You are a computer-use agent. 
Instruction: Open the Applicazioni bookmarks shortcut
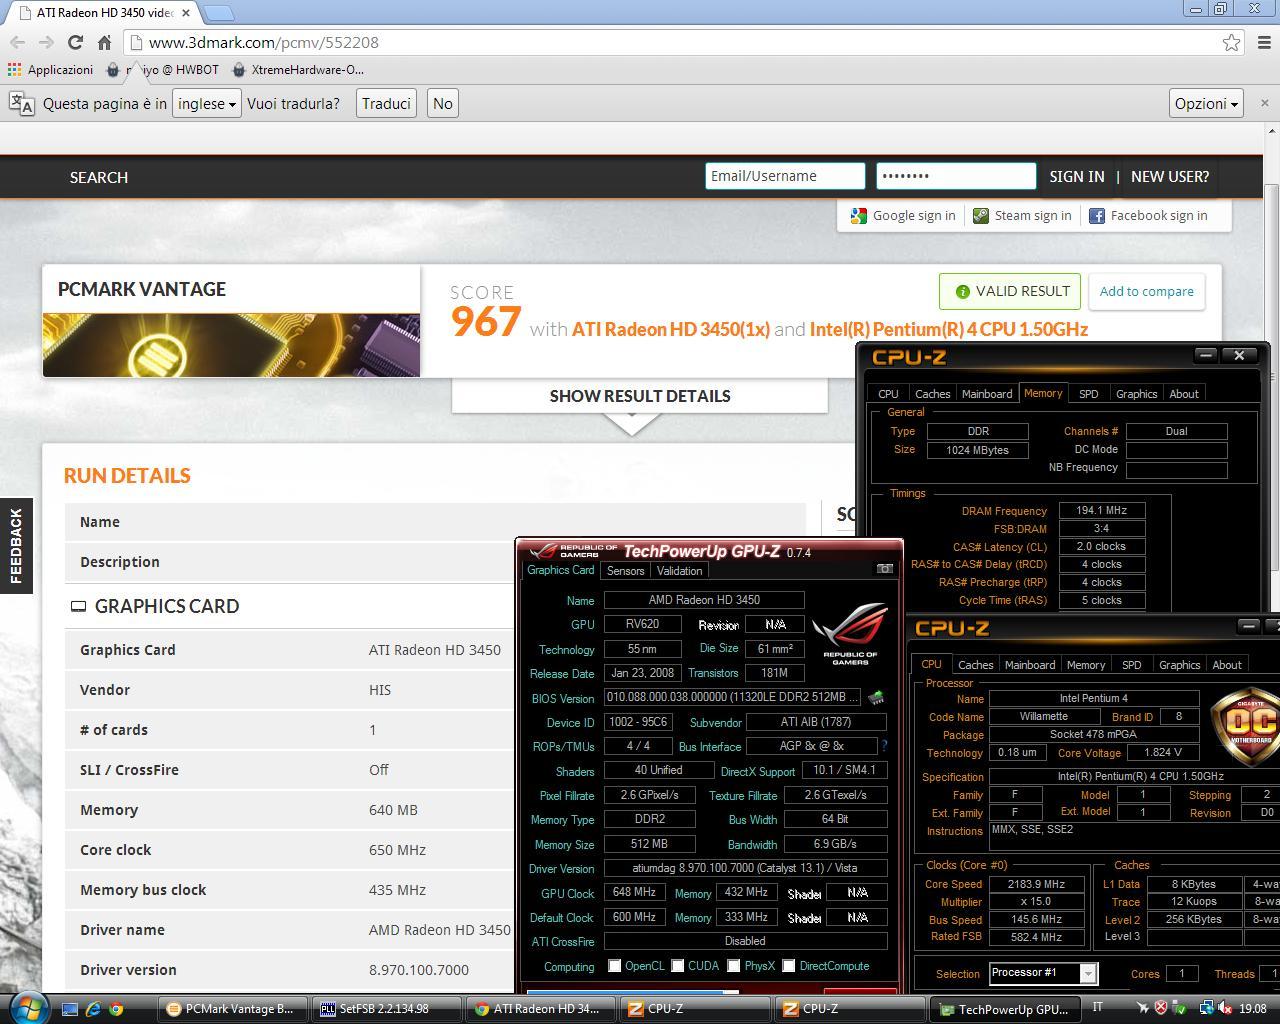[50, 70]
